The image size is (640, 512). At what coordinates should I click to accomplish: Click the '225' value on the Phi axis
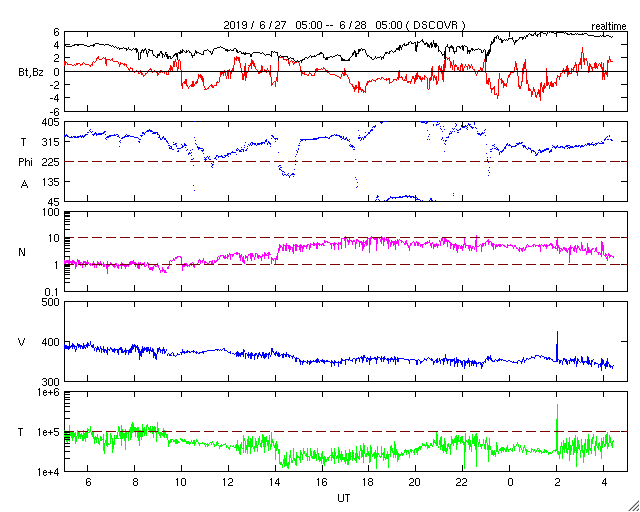click(x=51, y=162)
